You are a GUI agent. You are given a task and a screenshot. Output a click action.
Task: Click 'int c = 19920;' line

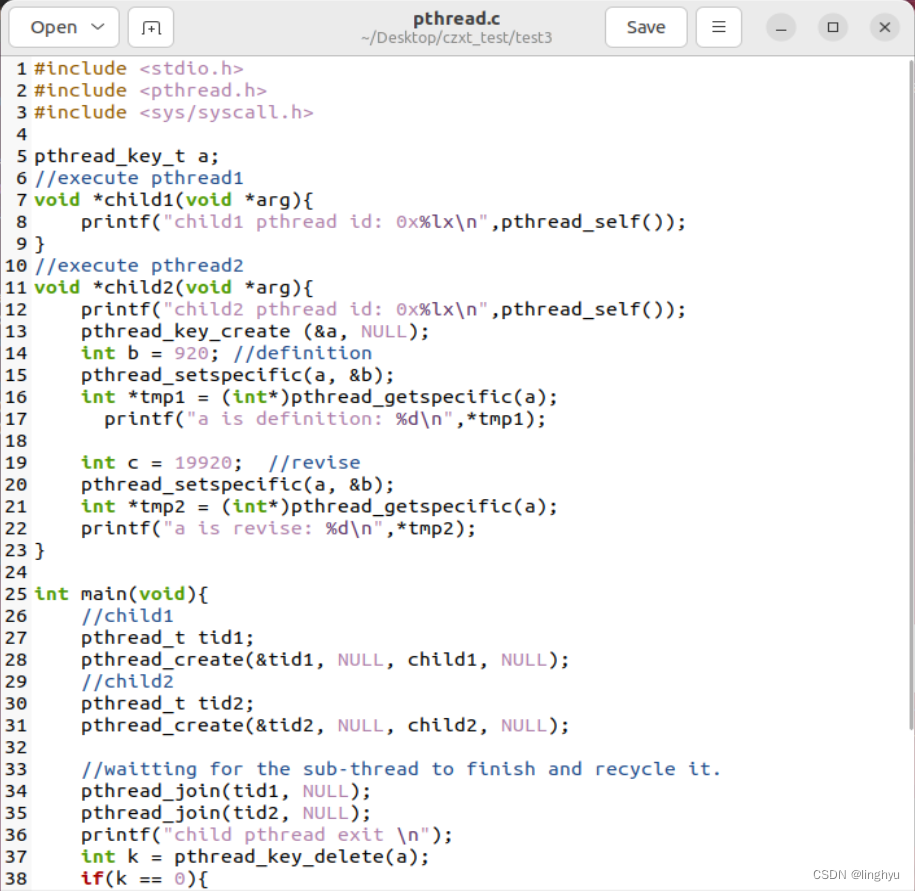click(221, 463)
